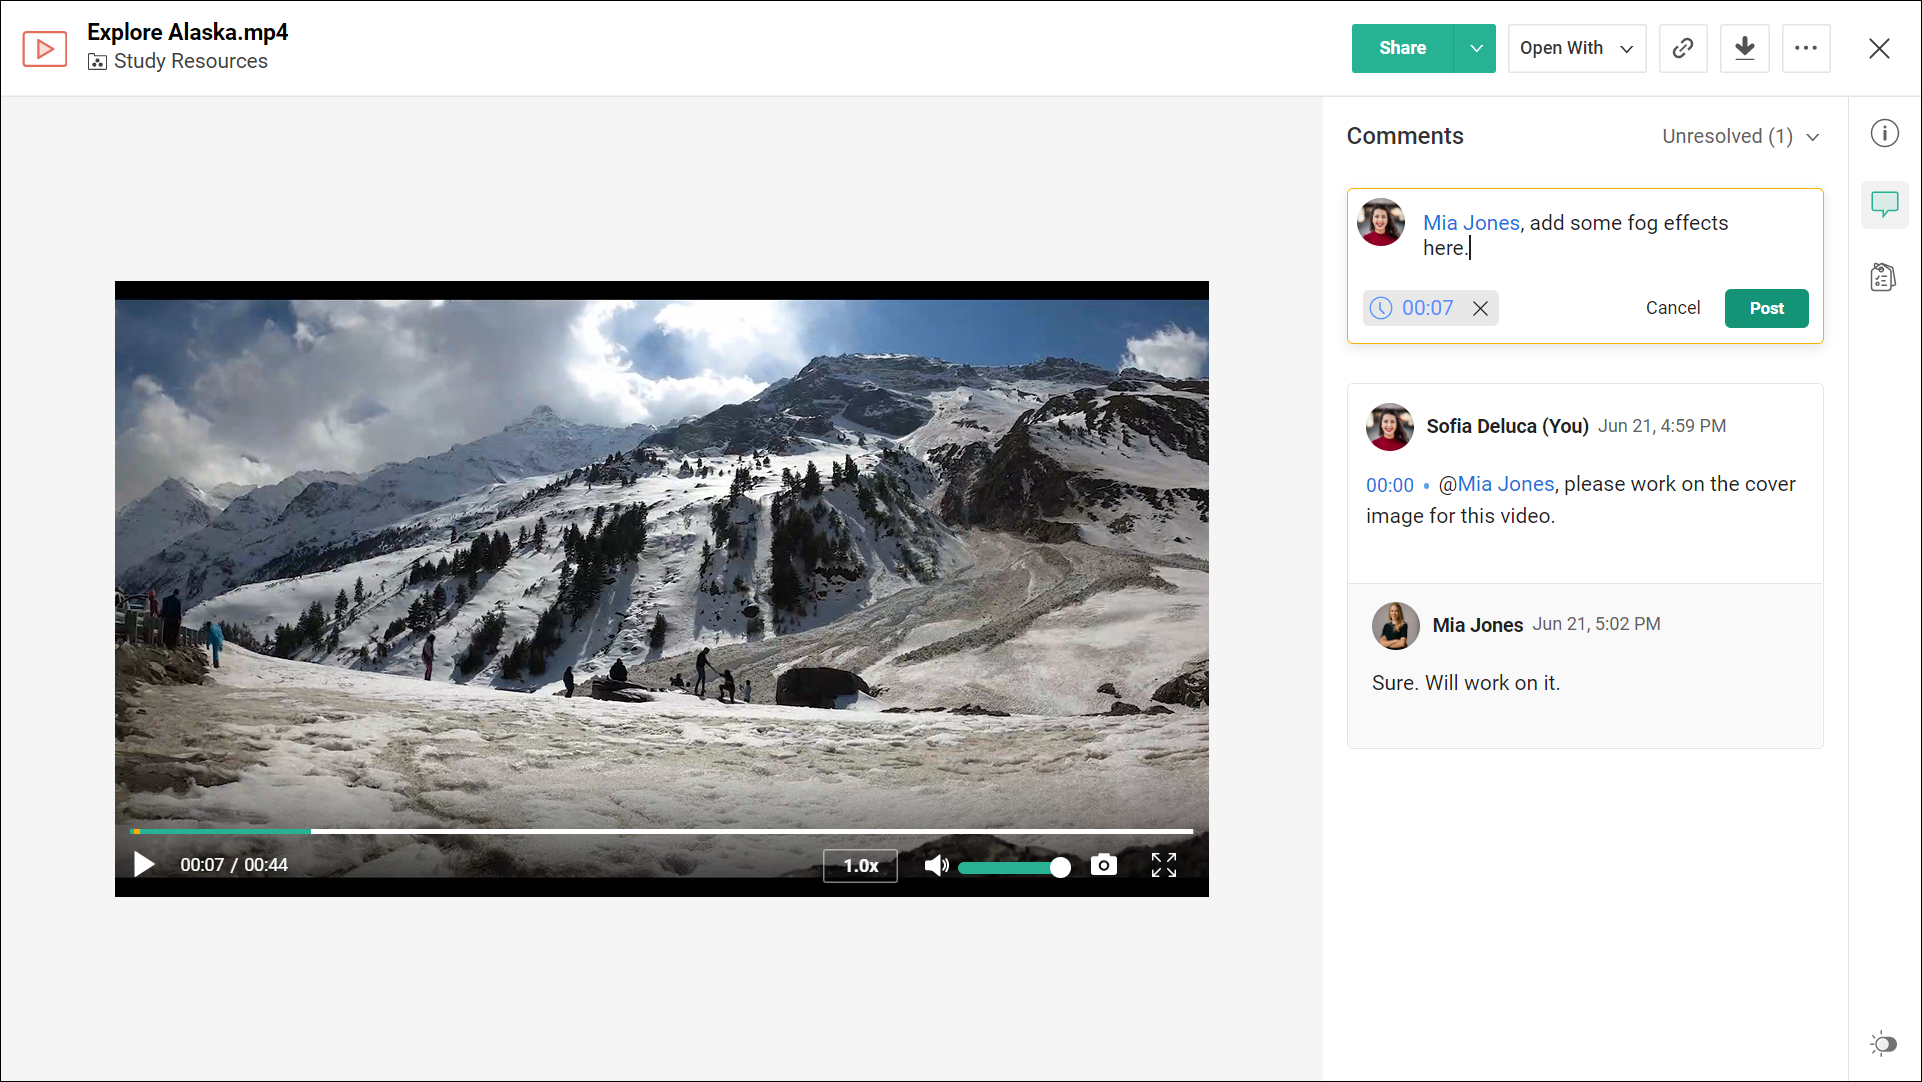Viewport: 1922px width, 1082px height.
Task: Jump to 00:00 timestamp in comment
Action: [x=1389, y=485]
